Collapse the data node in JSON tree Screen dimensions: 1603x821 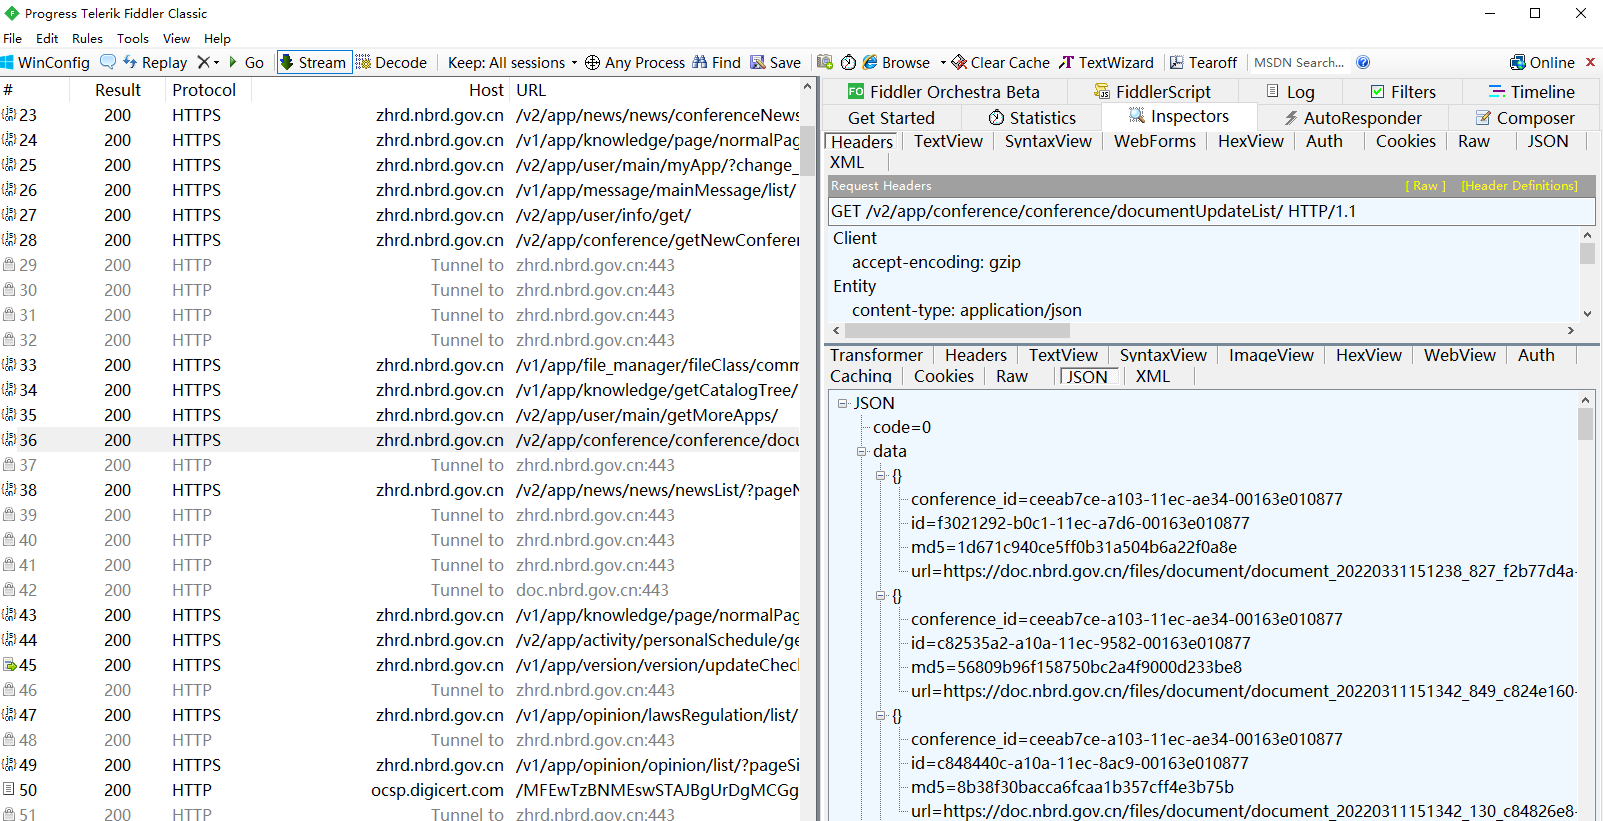[x=862, y=451]
